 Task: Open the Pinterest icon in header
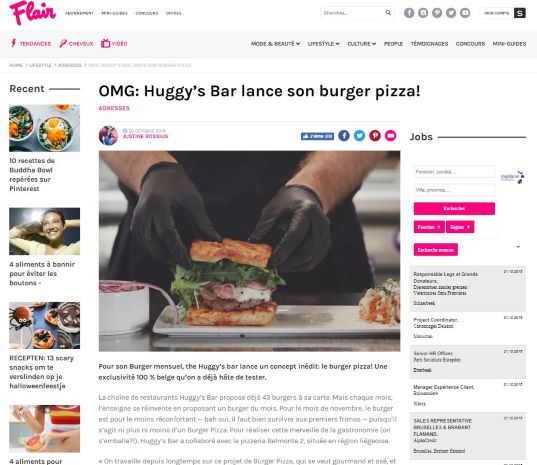coord(437,13)
